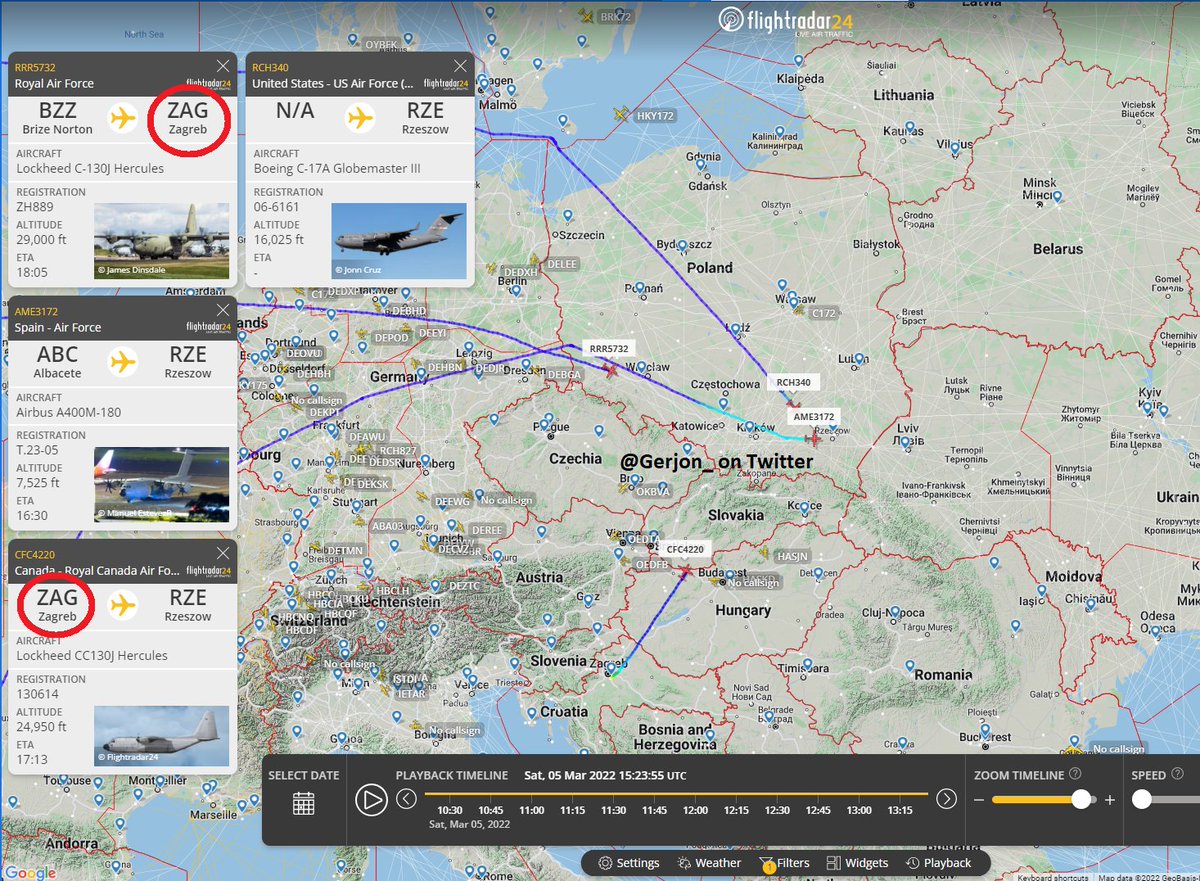Click the CFC4220 aircraft icon on map
Image resolution: width=1200 pixels, height=881 pixels.
pos(685,571)
